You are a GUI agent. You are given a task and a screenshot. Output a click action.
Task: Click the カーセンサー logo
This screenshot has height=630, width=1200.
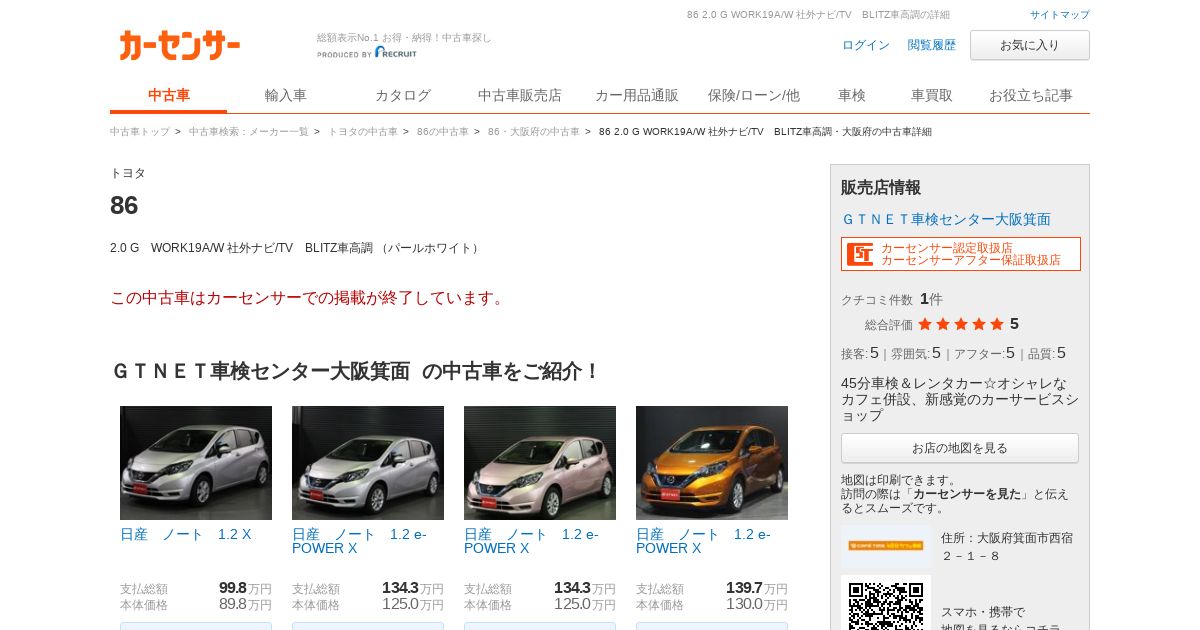click(x=179, y=45)
